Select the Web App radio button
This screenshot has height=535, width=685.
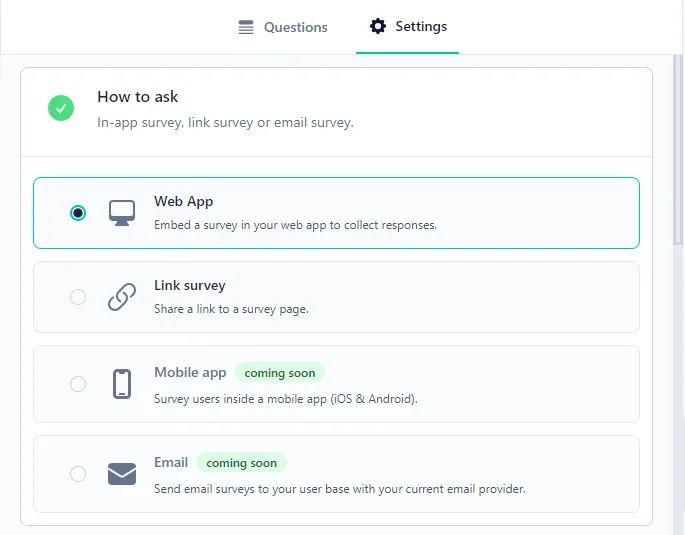point(78,213)
